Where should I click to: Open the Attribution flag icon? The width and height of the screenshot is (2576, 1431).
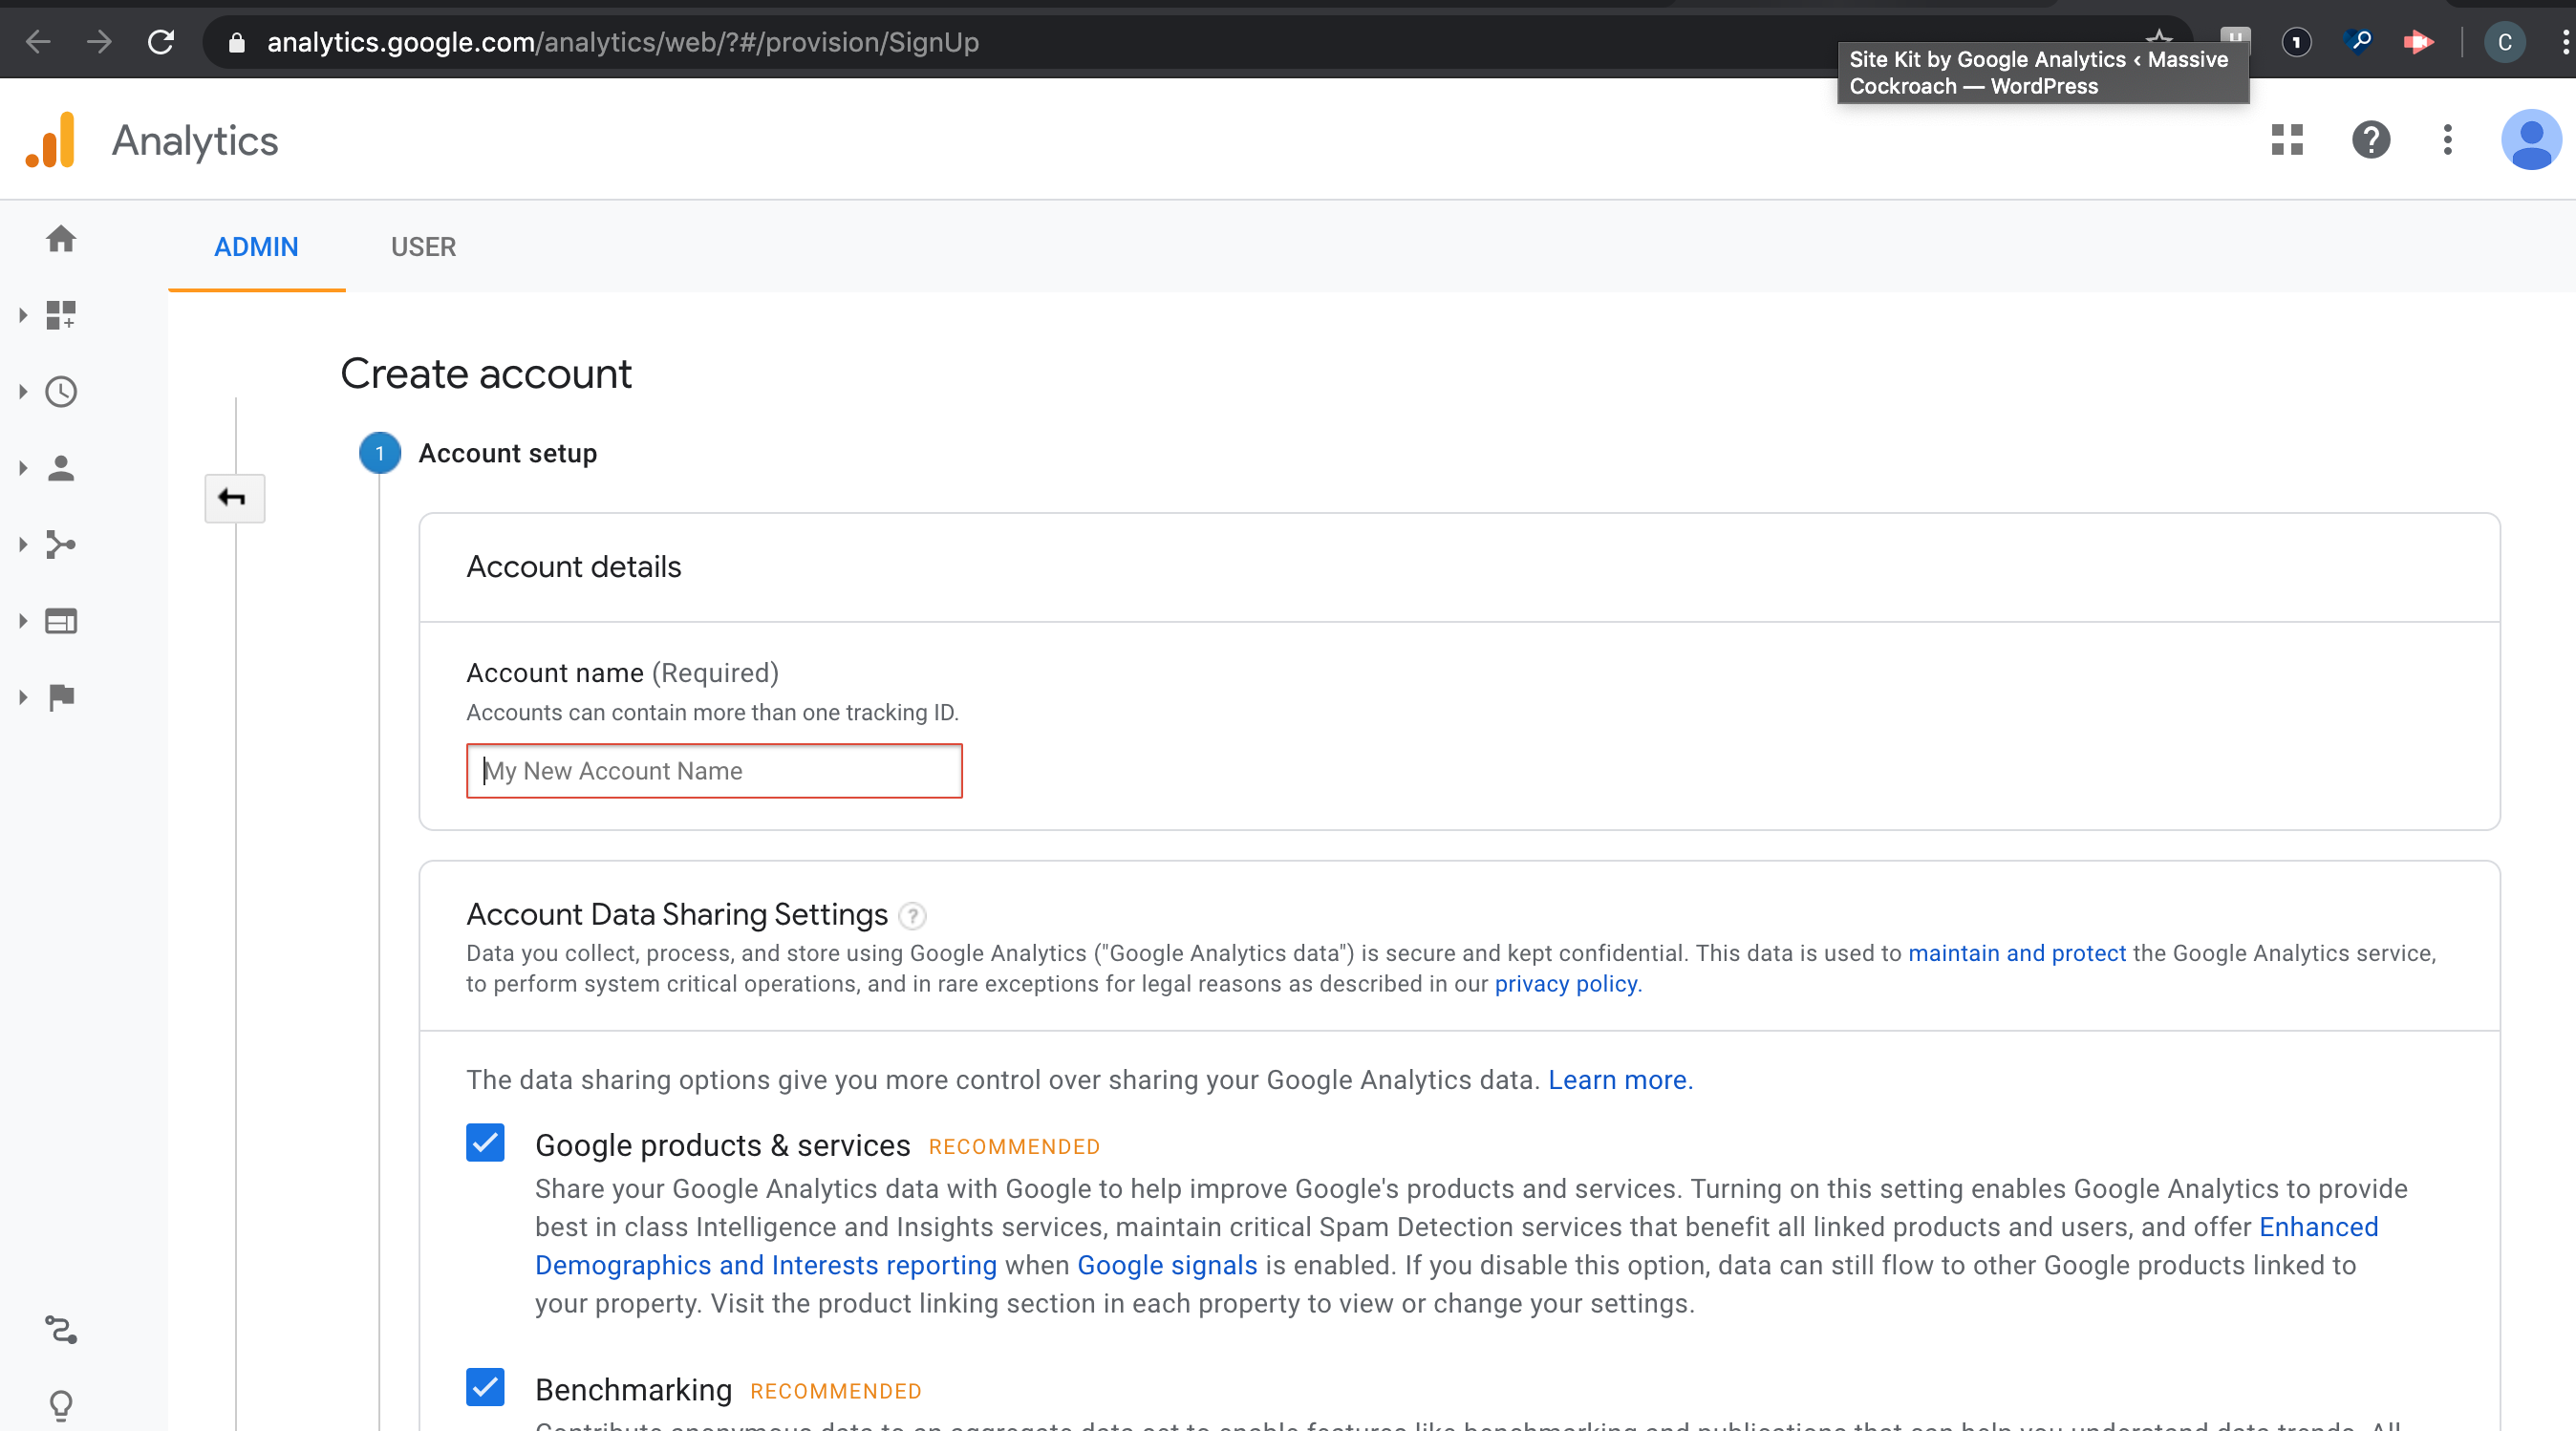[x=62, y=697]
